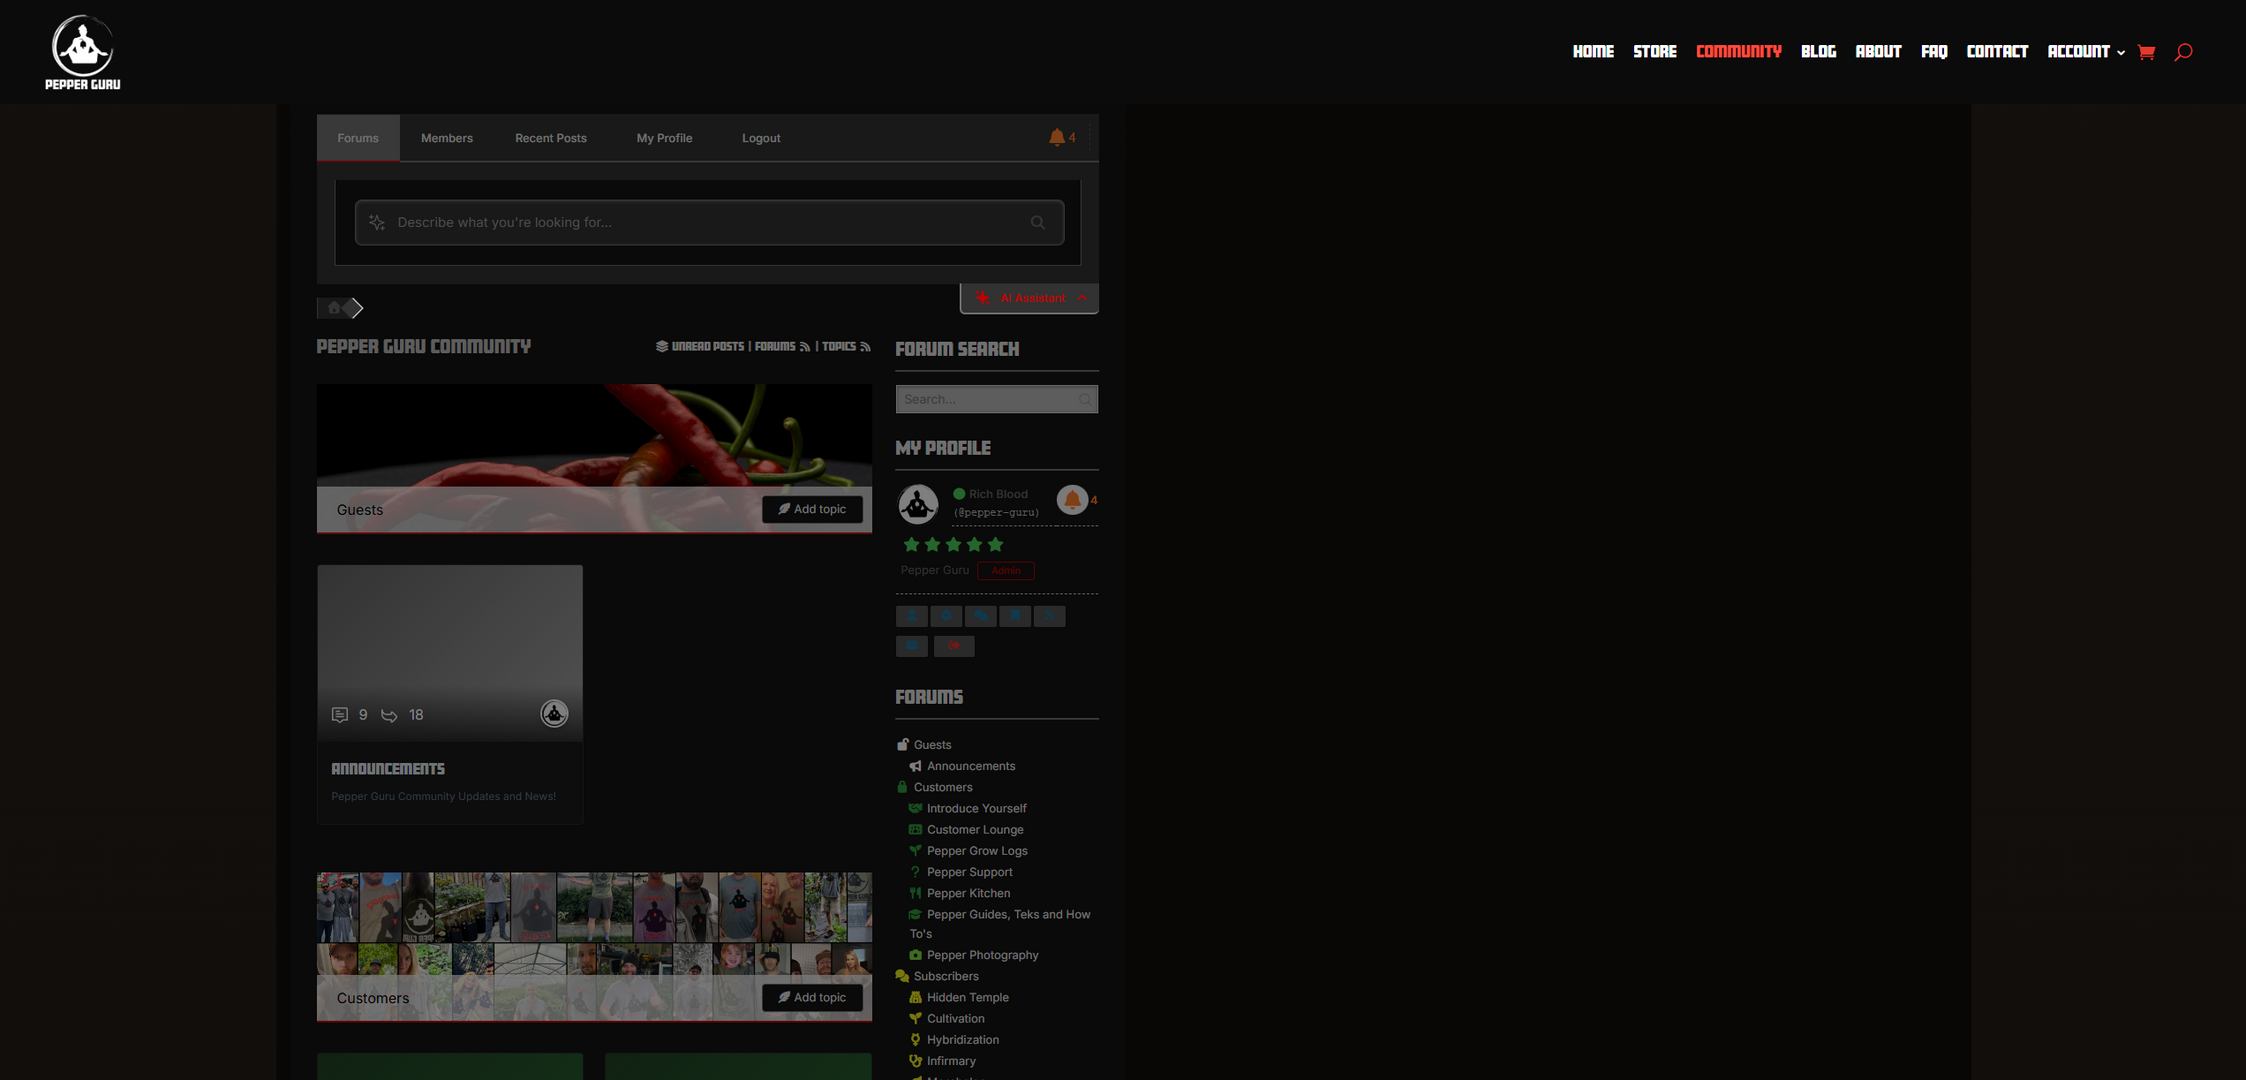Switch to the Members tab
The image size is (2246, 1080).
coord(446,138)
